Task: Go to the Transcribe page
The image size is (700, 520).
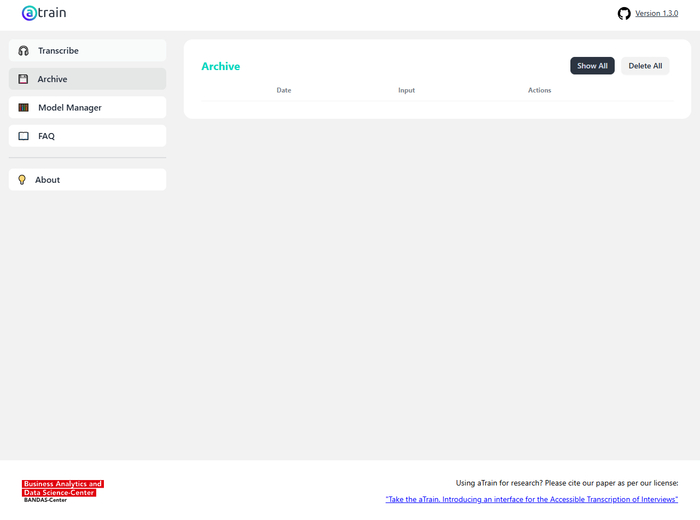Action: pos(58,51)
